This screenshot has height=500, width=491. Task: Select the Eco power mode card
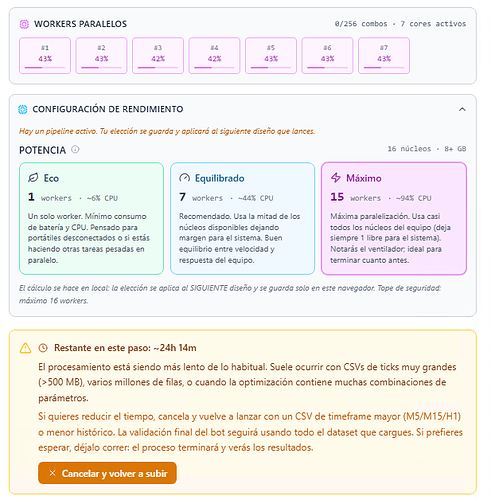(x=91, y=219)
